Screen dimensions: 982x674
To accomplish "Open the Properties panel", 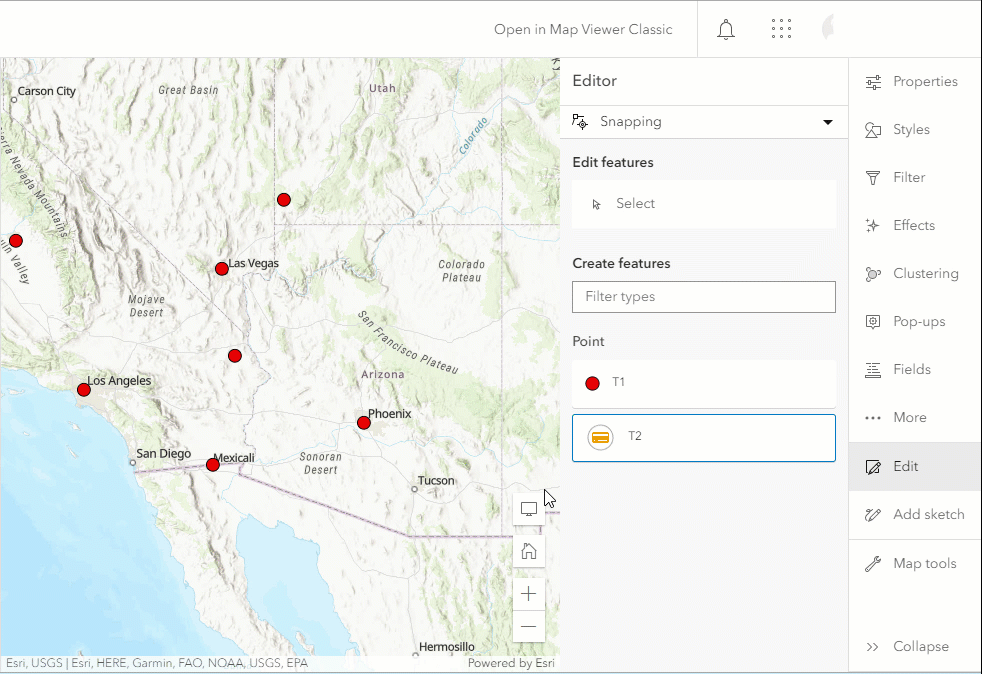I will click(914, 82).
